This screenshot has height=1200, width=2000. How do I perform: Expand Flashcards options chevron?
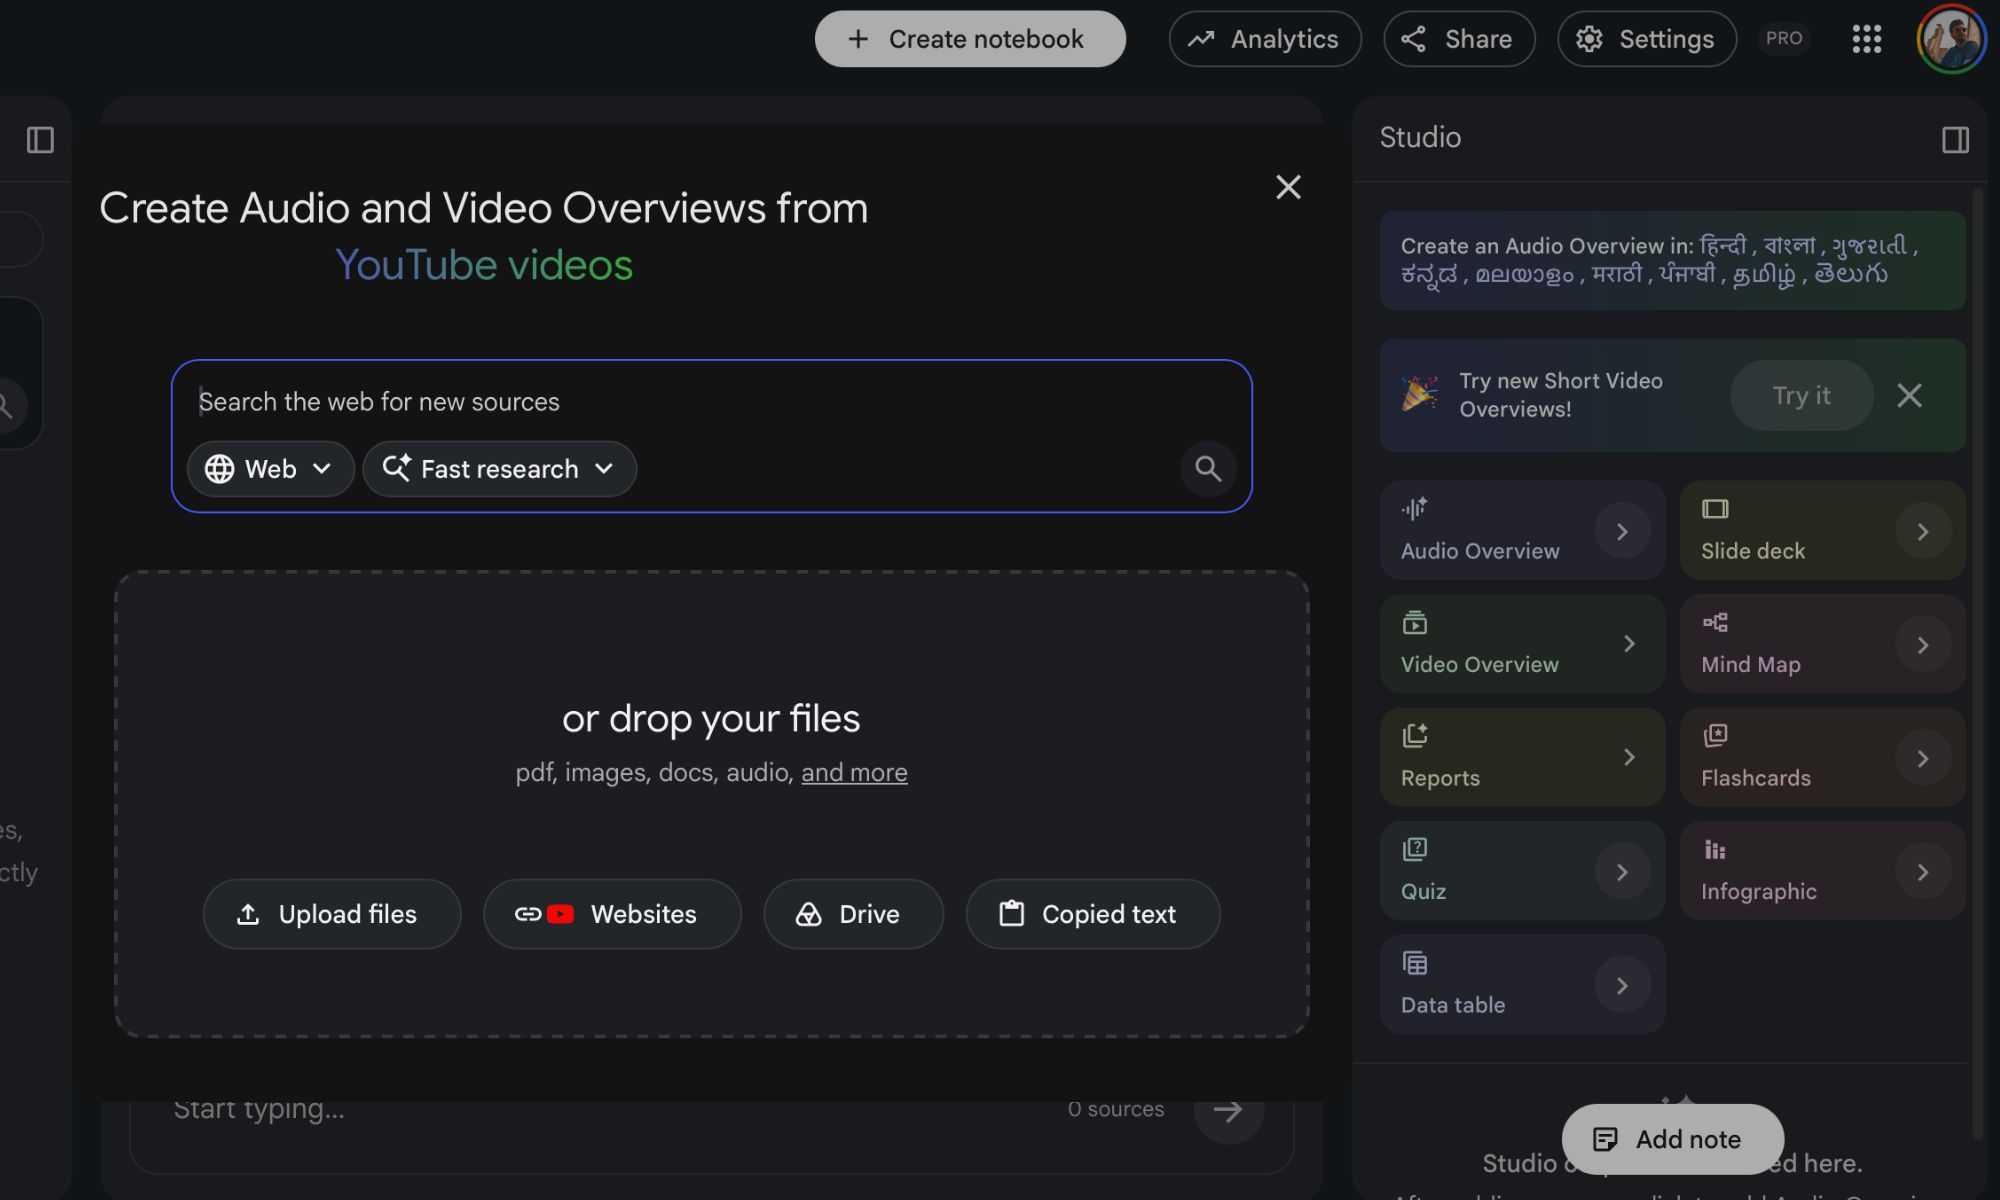click(1922, 759)
